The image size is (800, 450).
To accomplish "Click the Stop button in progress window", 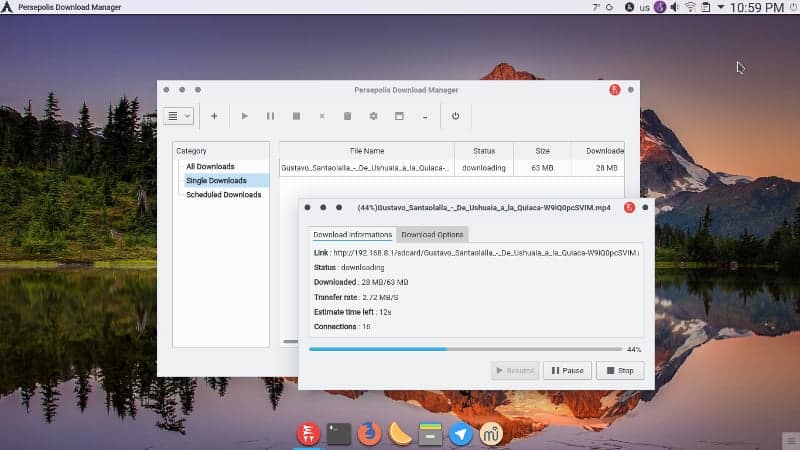I will click(x=620, y=370).
